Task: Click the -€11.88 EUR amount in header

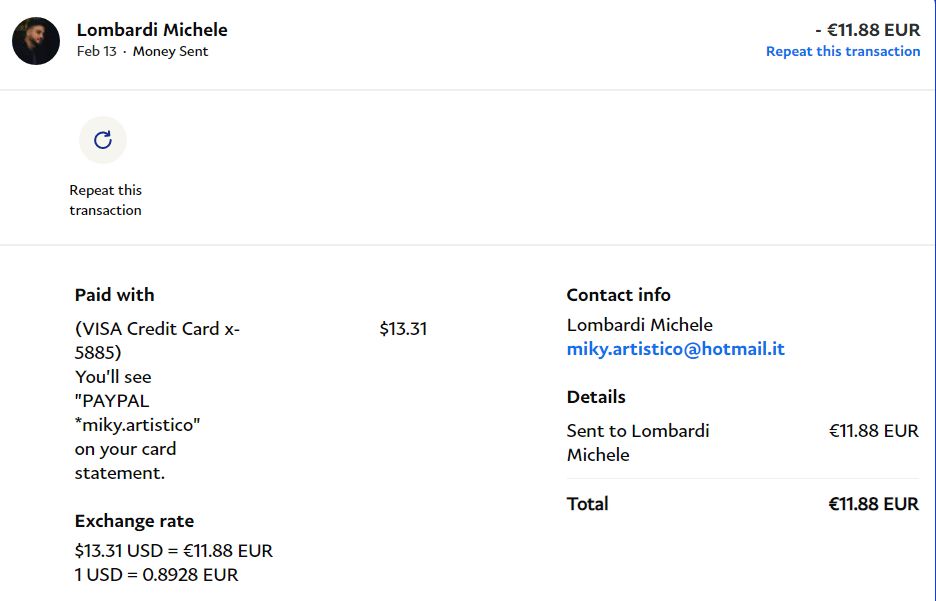Action: 867,30
